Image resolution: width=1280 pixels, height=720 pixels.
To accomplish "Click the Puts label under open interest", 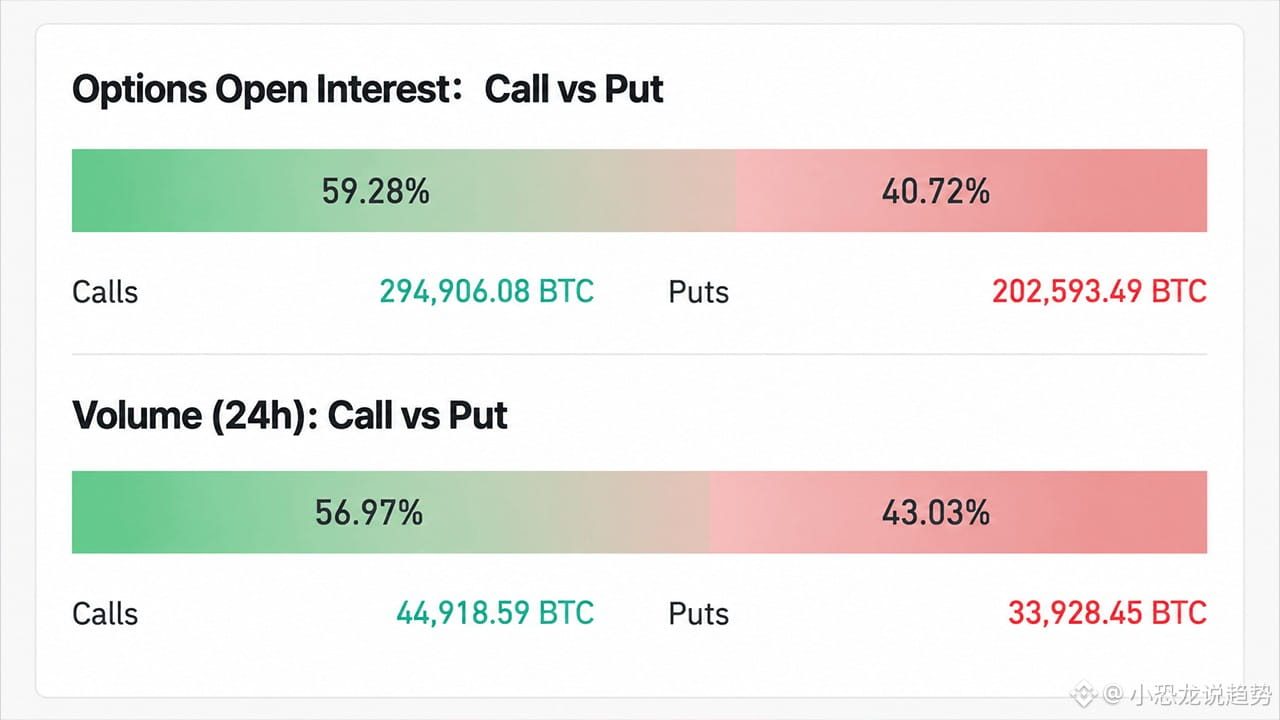I will [x=699, y=292].
